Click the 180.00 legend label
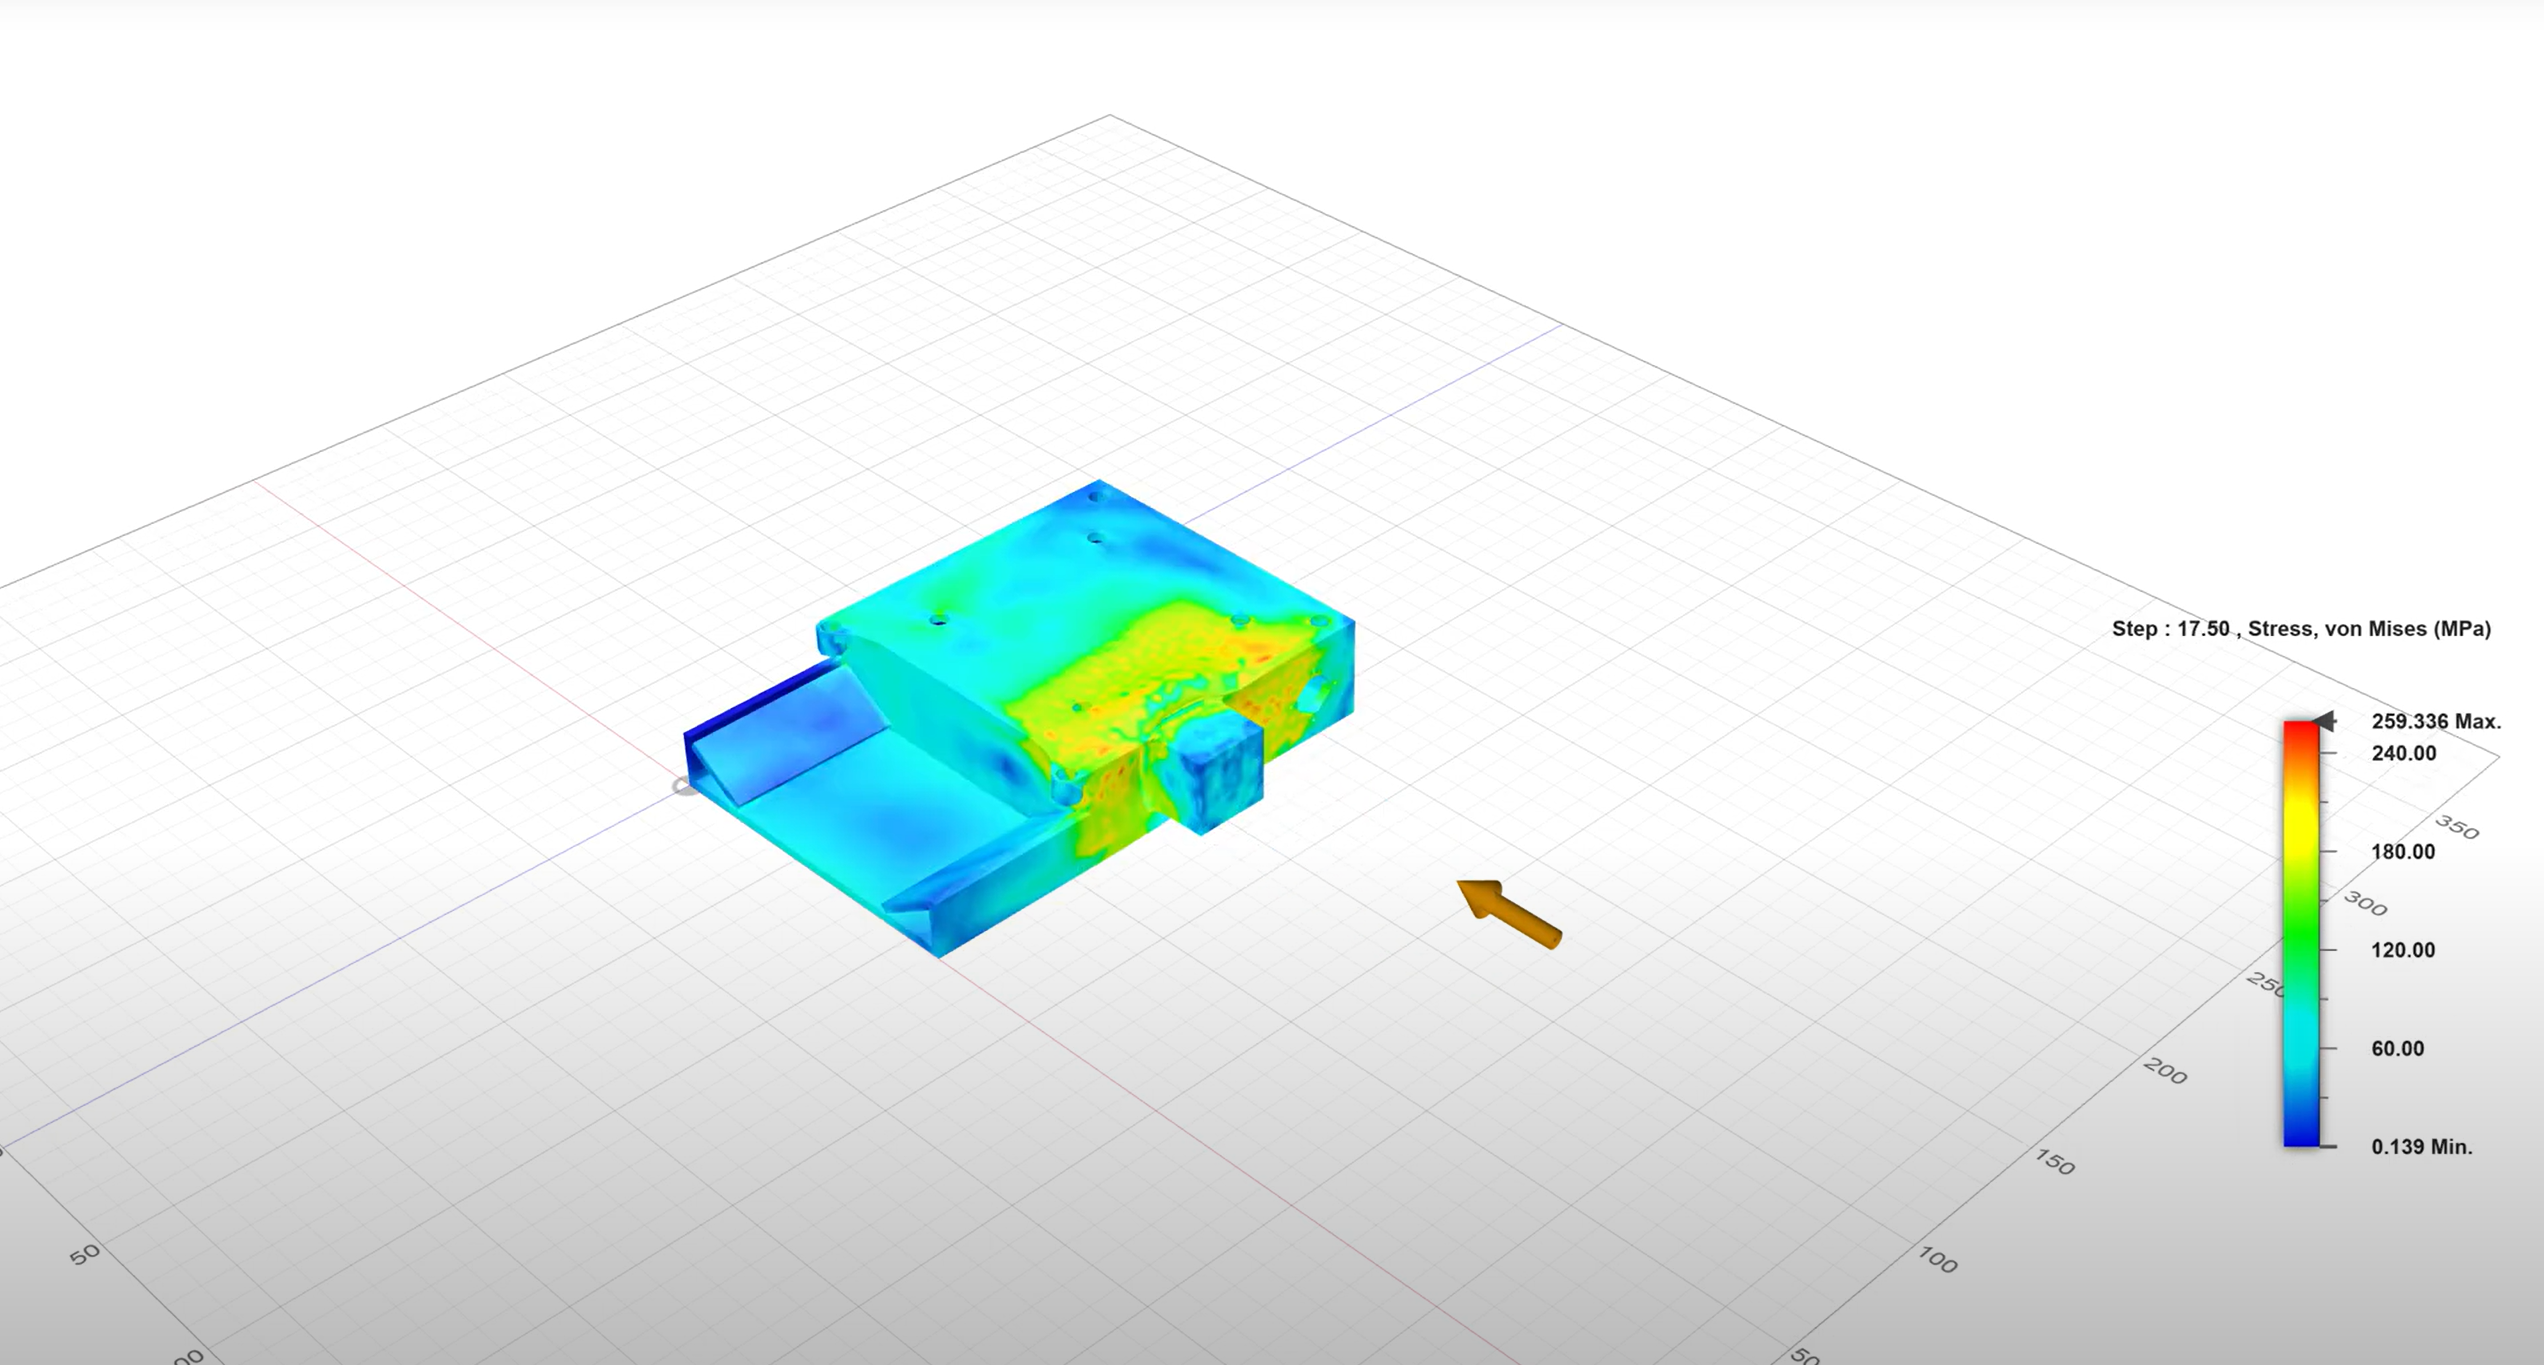 coord(2403,852)
